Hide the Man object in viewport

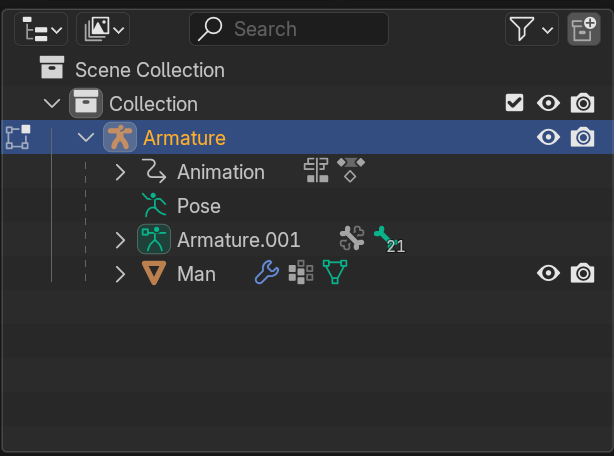(548, 273)
